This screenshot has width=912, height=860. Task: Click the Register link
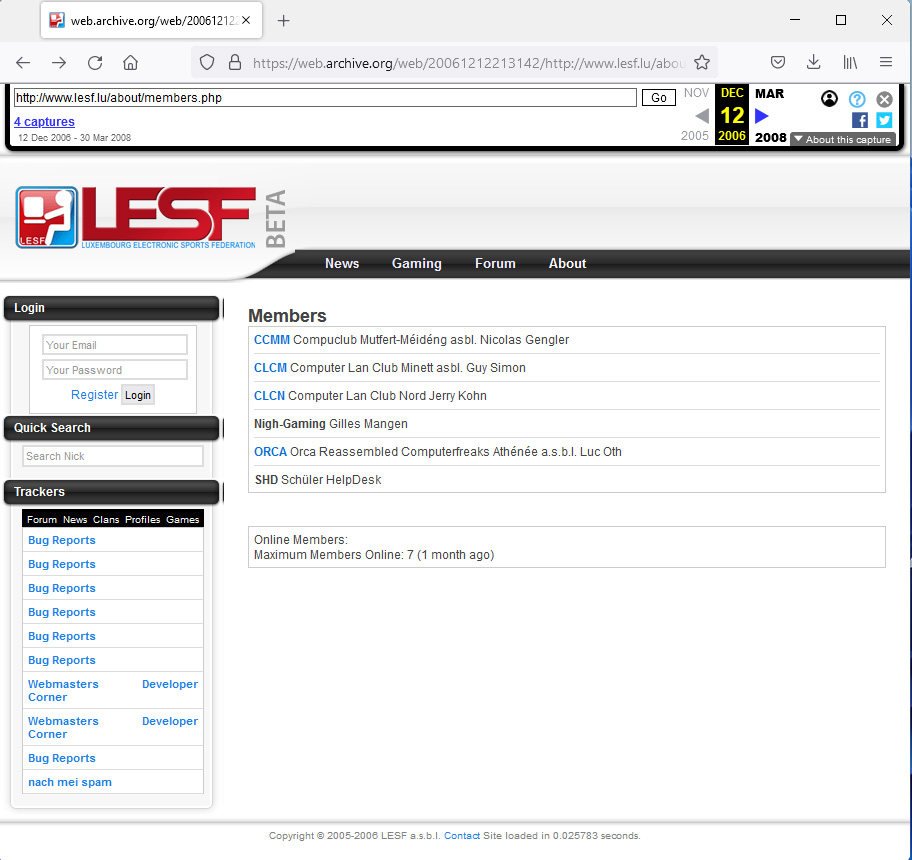94,395
